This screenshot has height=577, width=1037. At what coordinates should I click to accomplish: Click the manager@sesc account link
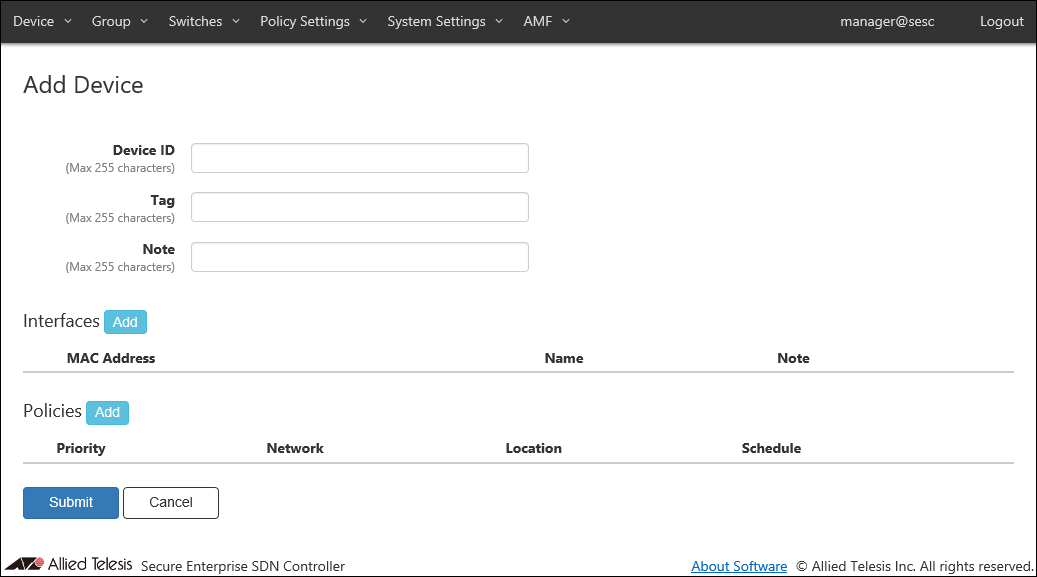click(x=887, y=21)
